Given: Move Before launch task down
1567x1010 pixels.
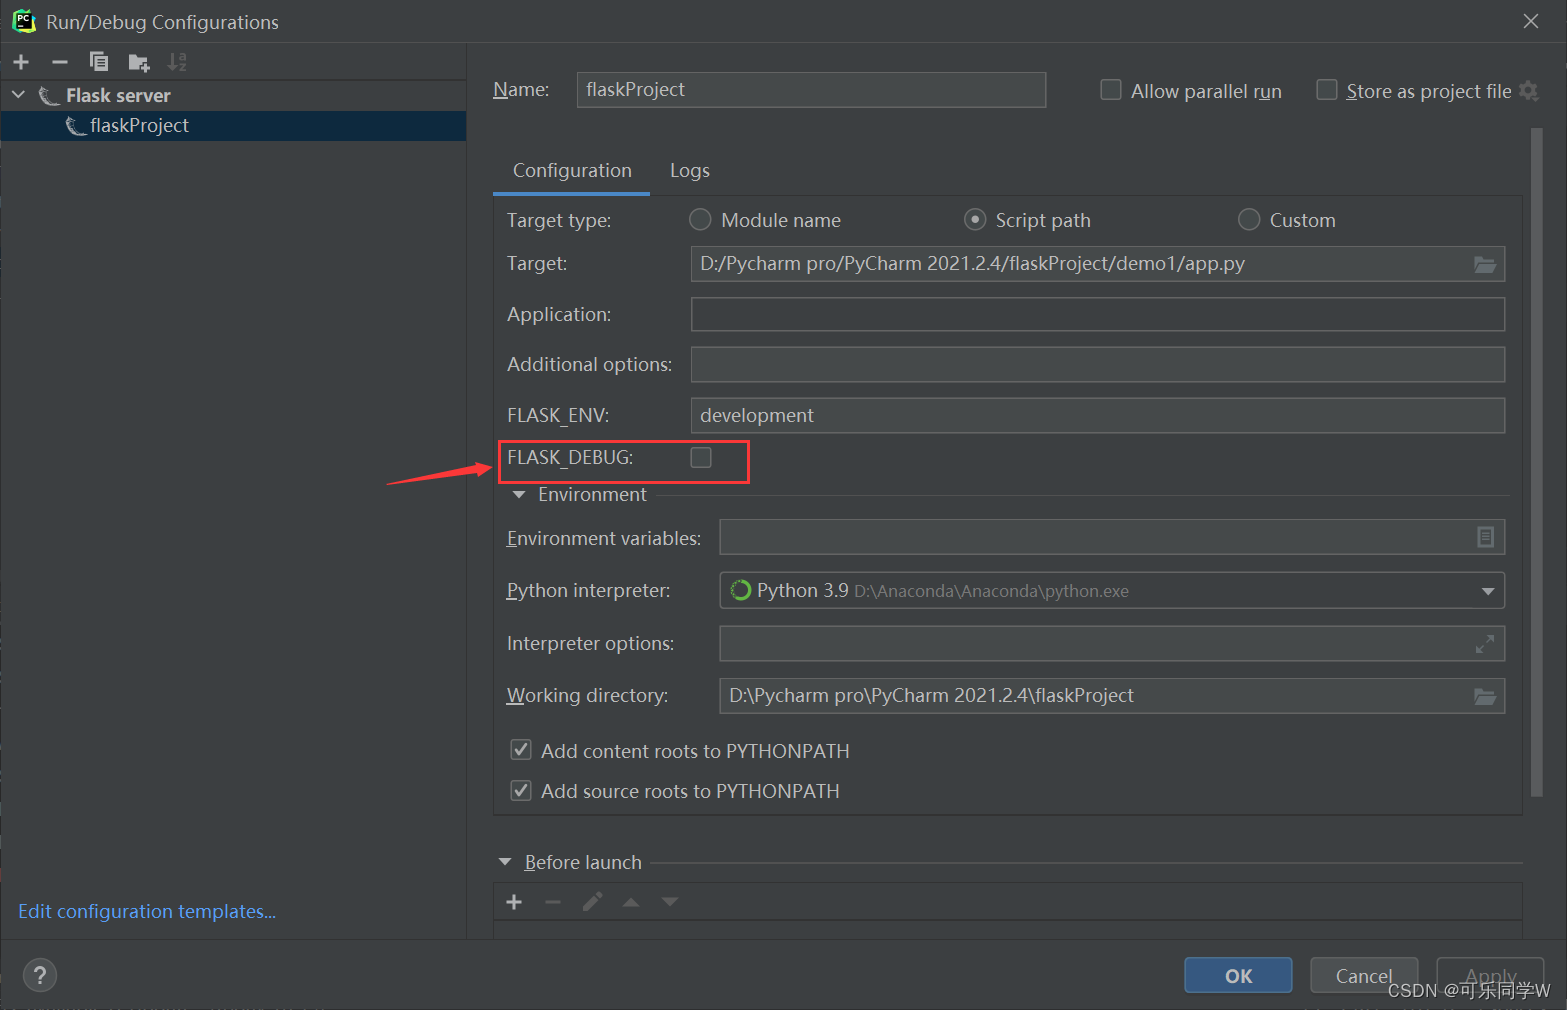Looking at the screenshot, I should 670,902.
